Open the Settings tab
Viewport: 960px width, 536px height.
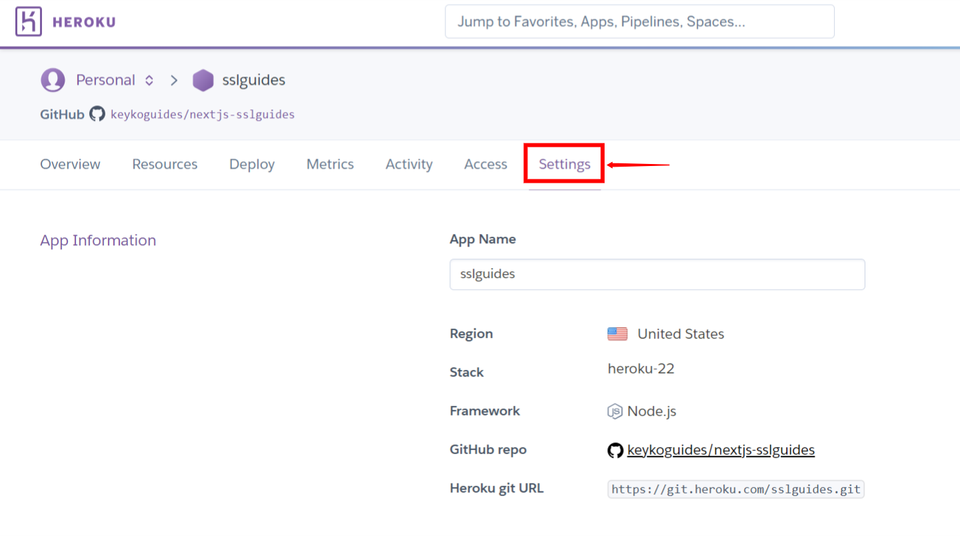565,164
